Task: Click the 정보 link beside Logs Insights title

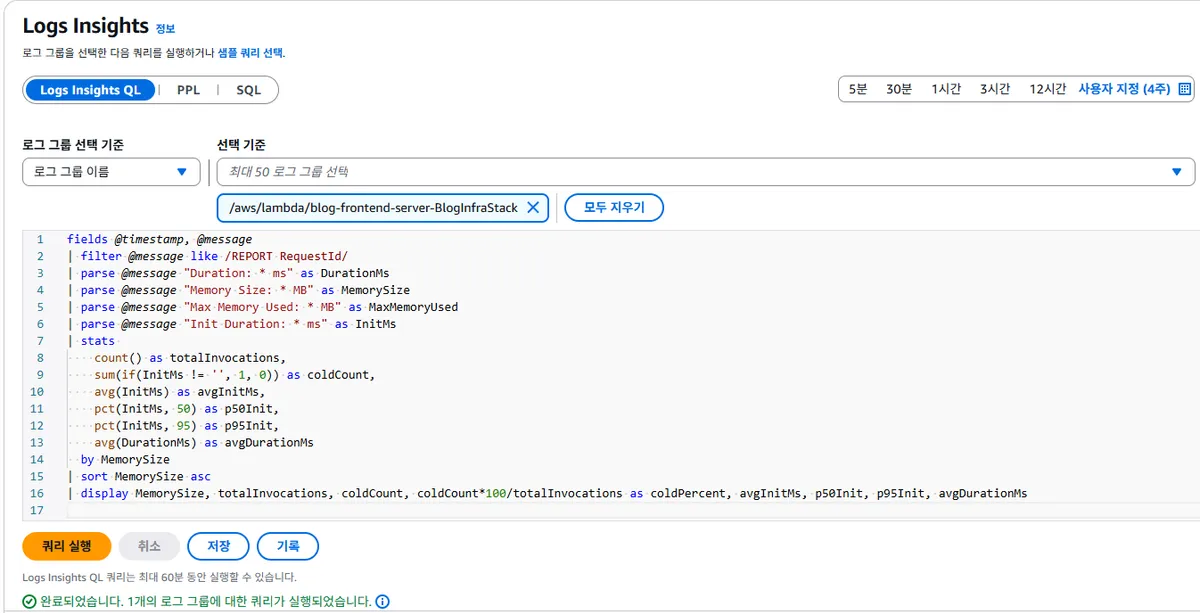Action: [165, 29]
